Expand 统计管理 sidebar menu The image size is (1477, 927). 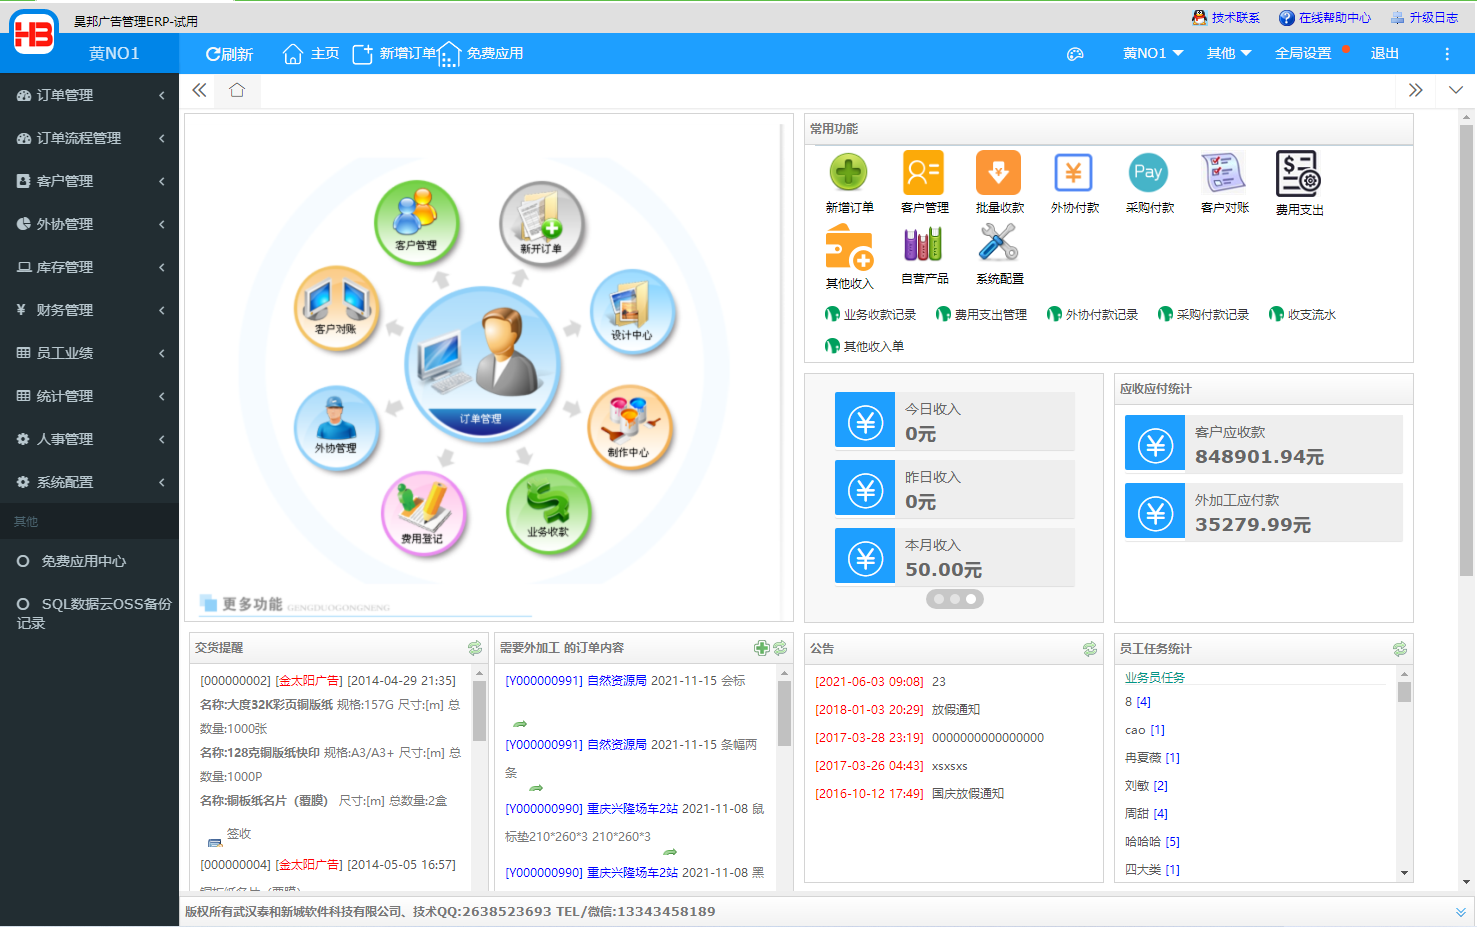(90, 396)
